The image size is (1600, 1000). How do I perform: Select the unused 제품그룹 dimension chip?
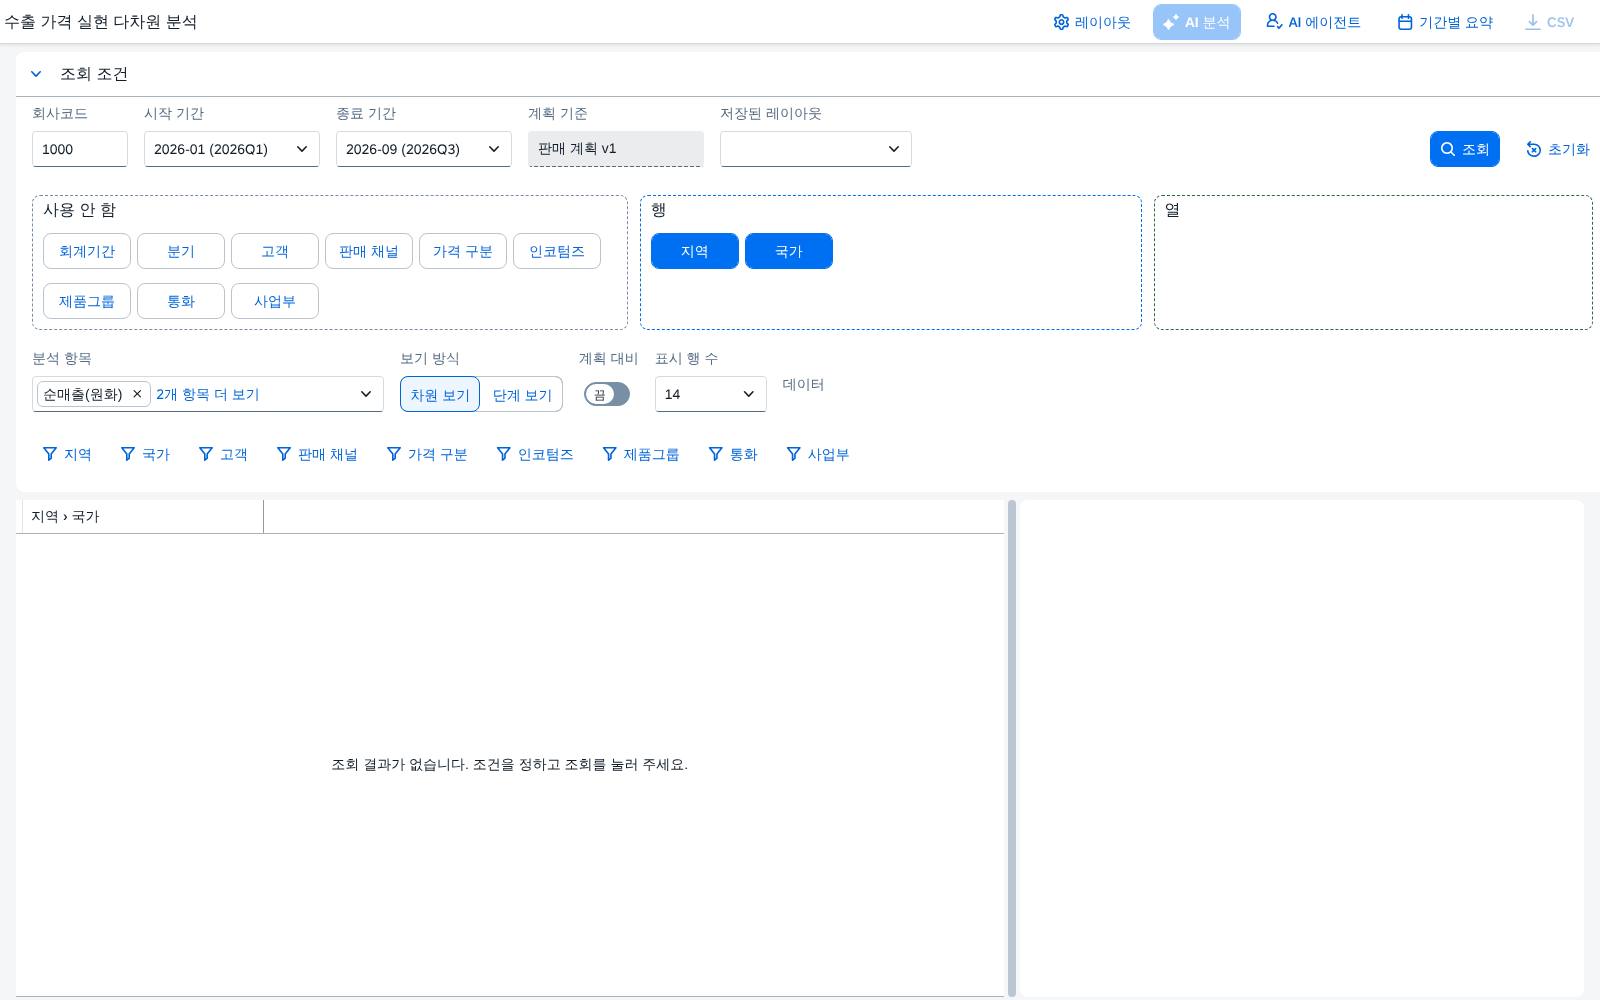pos(87,301)
